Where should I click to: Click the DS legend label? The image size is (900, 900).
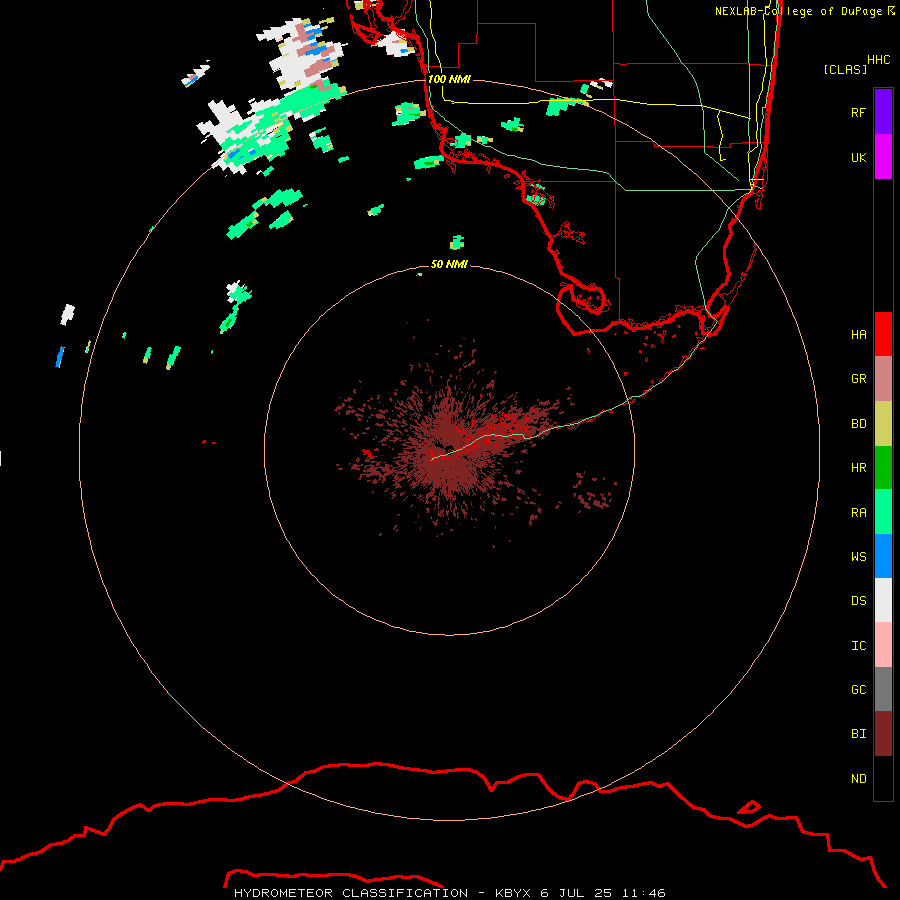coord(858,601)
